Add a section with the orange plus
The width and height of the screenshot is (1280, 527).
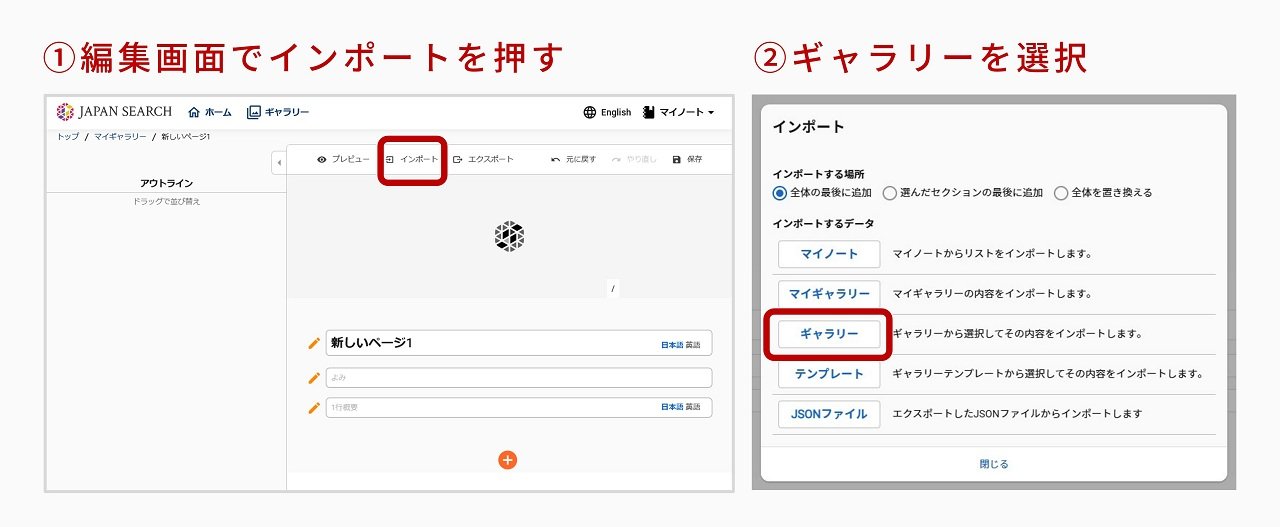508,460
